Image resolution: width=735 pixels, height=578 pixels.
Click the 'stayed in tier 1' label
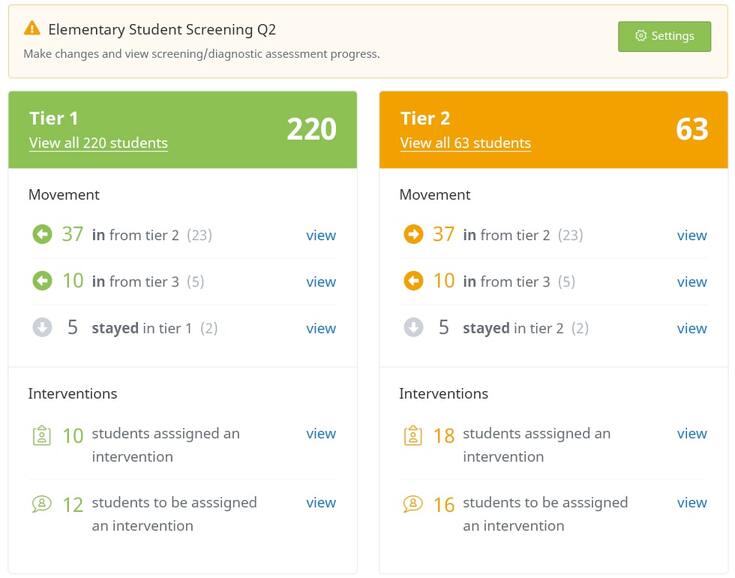point(142,328)
